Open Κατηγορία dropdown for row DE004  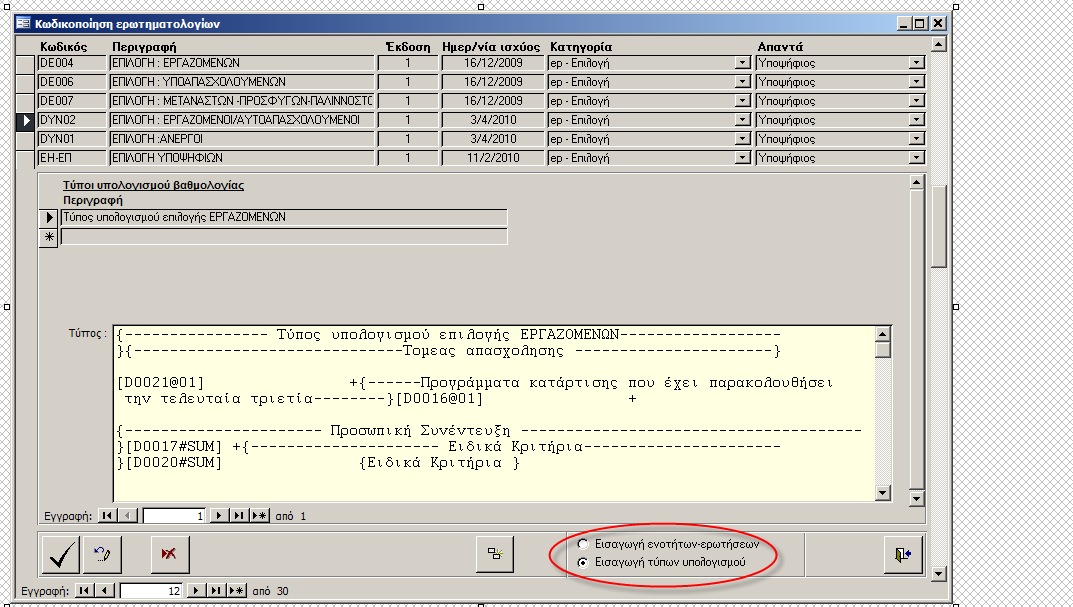(x=742, y=63)
